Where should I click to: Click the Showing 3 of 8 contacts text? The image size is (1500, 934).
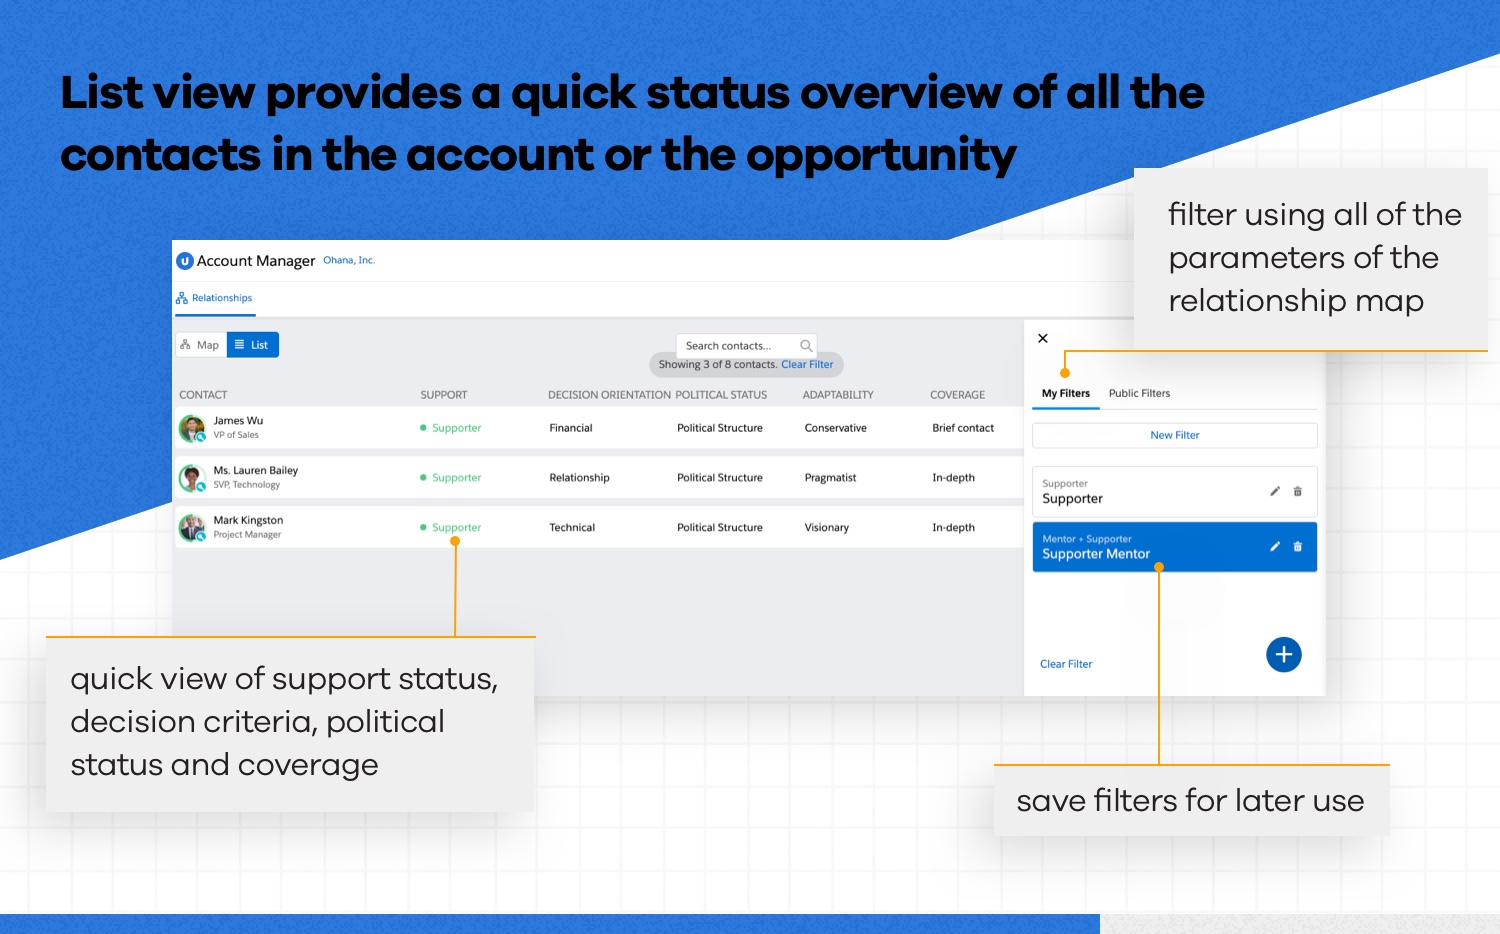point(717,365)
